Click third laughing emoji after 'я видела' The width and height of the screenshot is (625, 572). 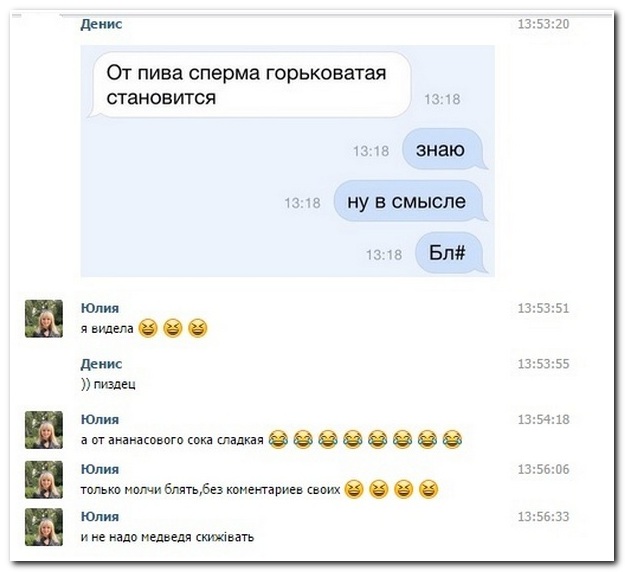click(198, 328)
